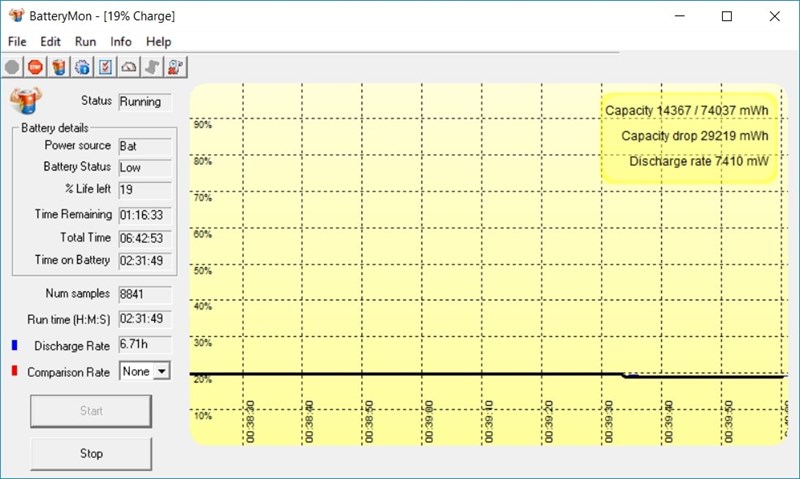Click the Time on Battery value 02:31:49
The width and height of the screenshot is (800, 479).
[145, 261]
